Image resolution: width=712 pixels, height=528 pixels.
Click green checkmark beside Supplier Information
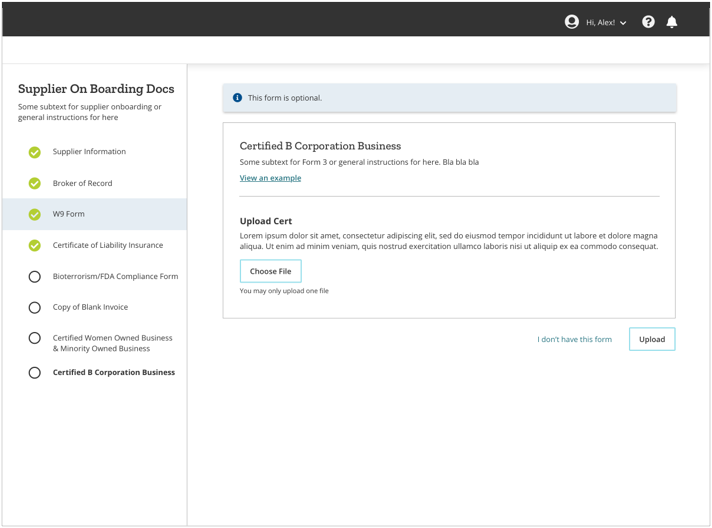click(x=35, y=152)
